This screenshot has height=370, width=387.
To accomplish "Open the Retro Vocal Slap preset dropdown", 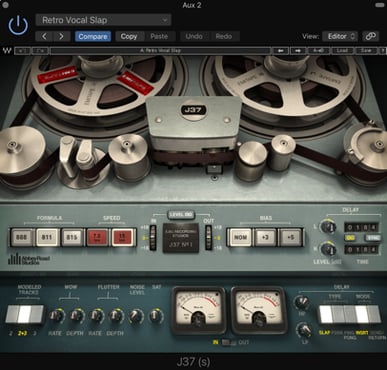I will point(103,20).
